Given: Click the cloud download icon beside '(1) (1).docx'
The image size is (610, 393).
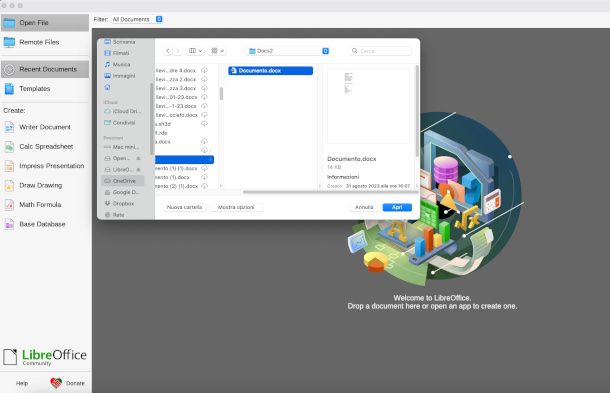Looking at the screenshot, I should 204,168.
